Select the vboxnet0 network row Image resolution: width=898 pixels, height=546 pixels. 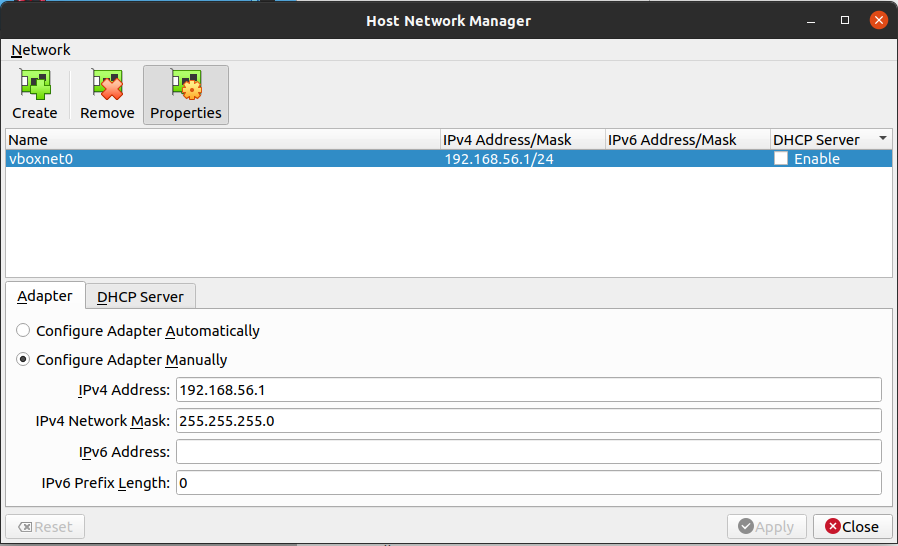tap(220, 159)
